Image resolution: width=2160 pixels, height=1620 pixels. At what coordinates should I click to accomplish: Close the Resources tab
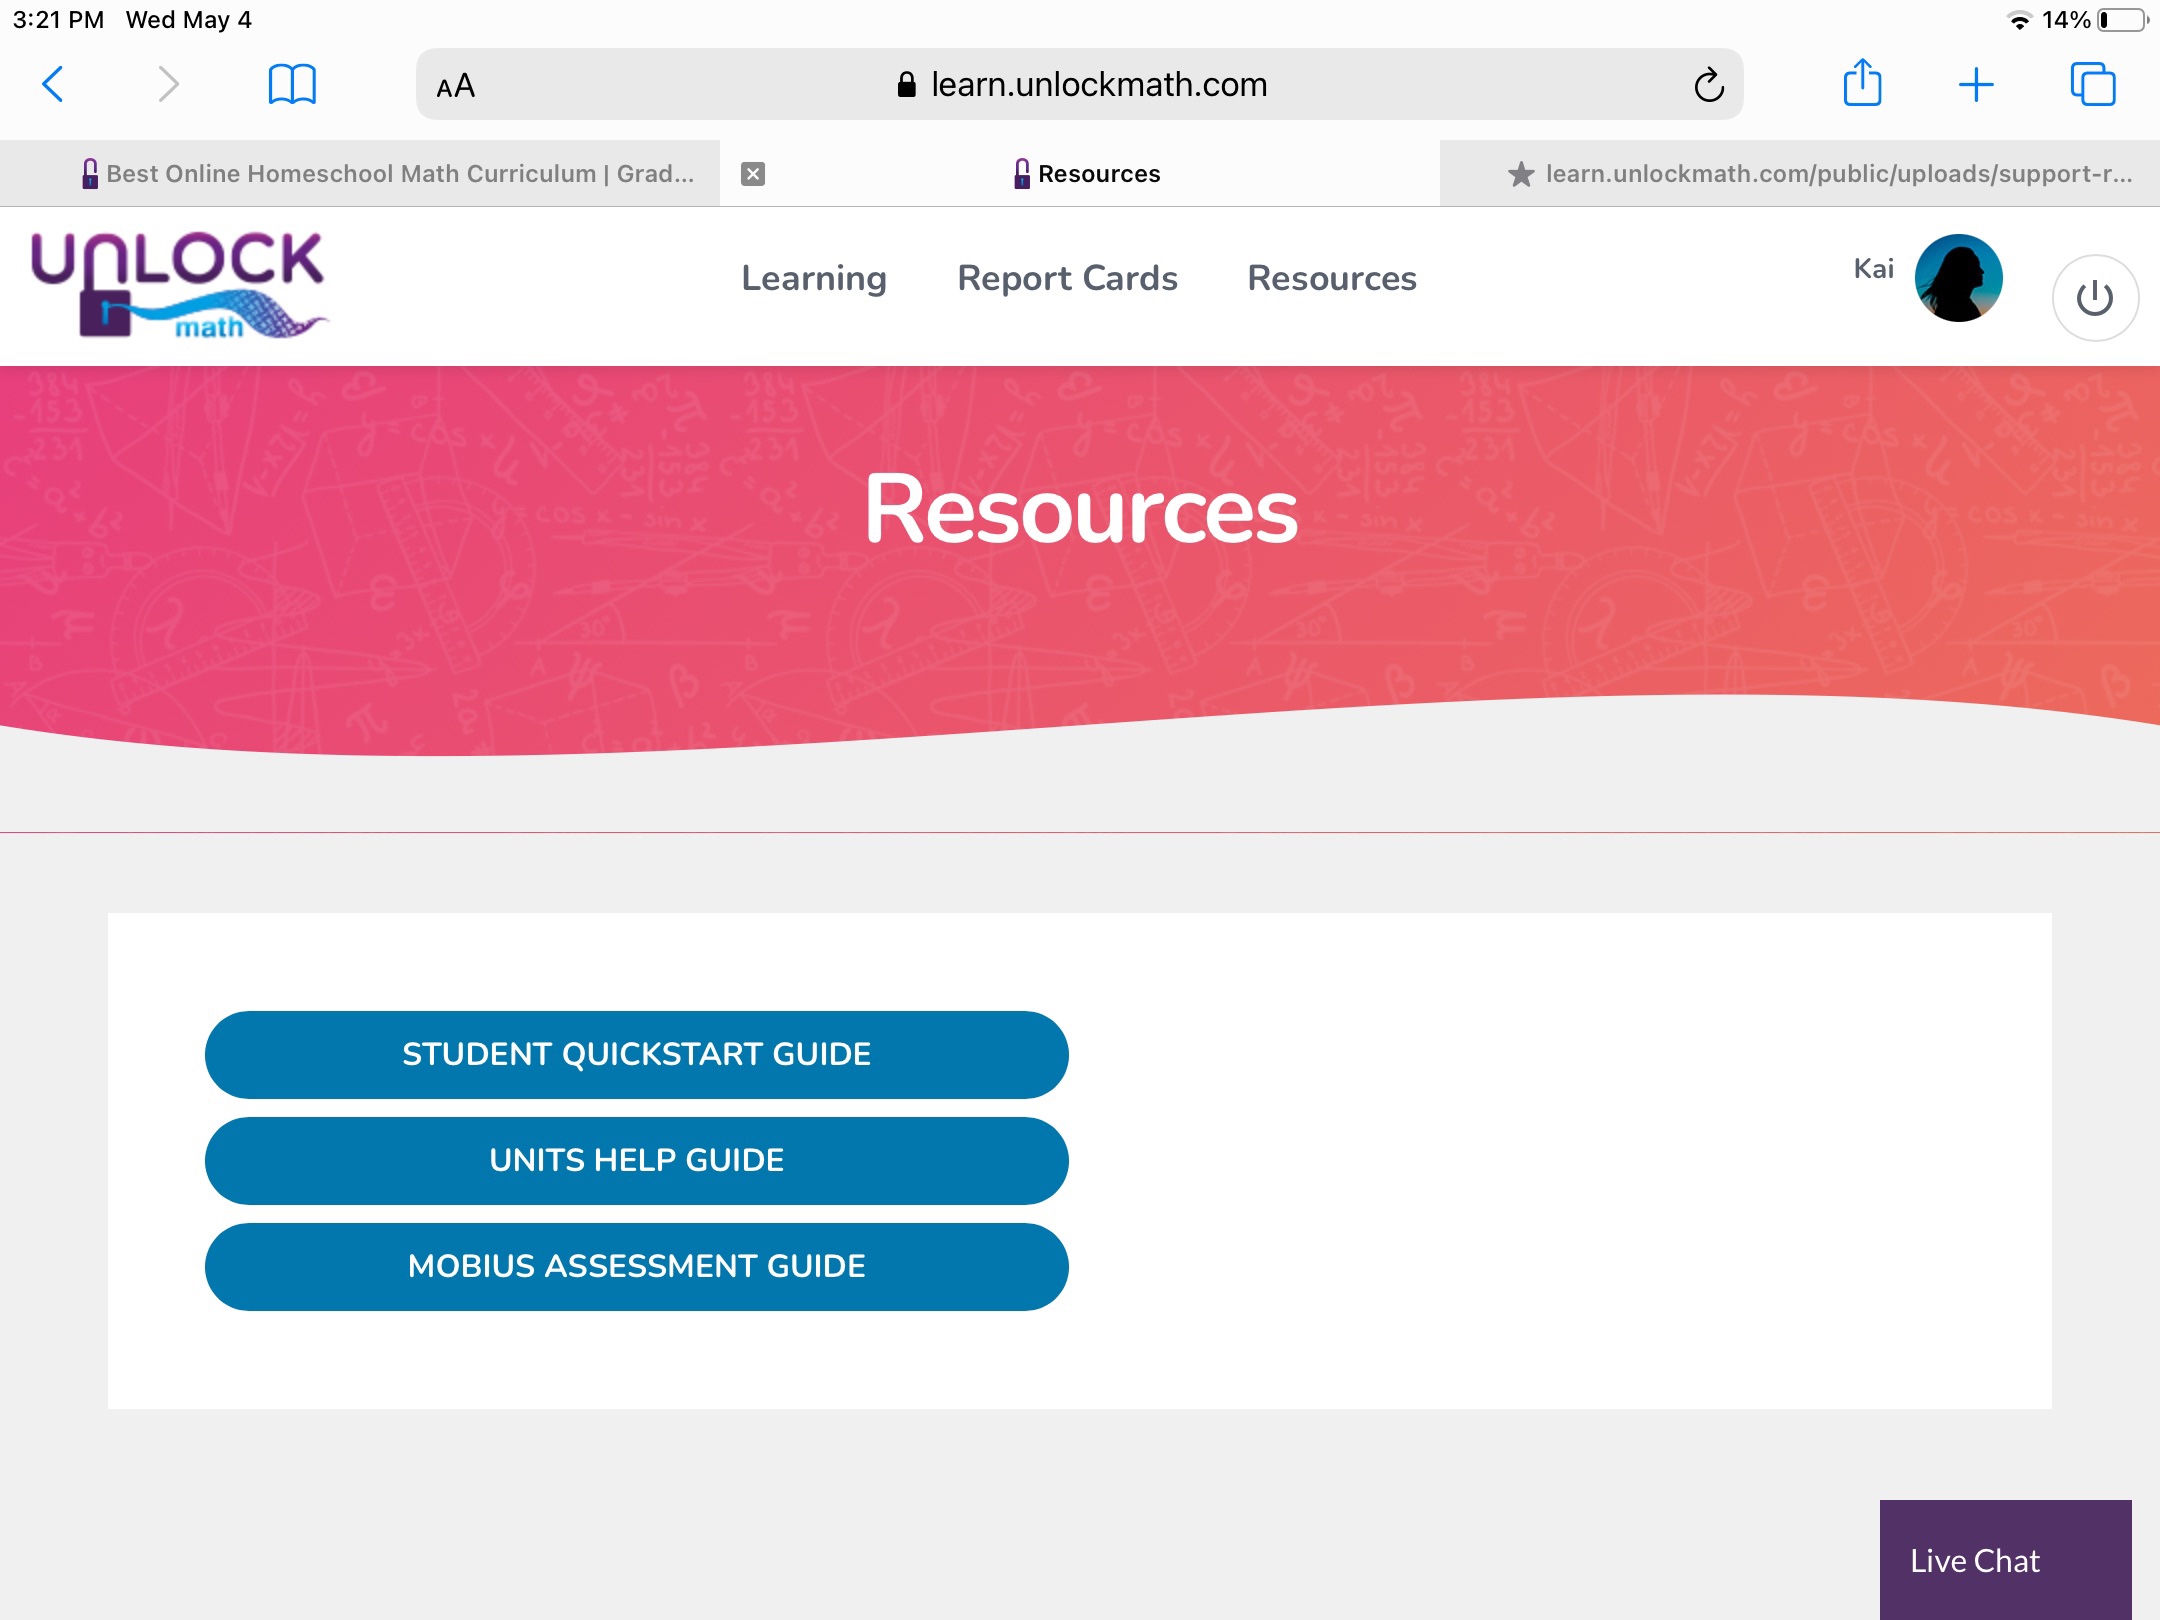[x=753, y=174]
